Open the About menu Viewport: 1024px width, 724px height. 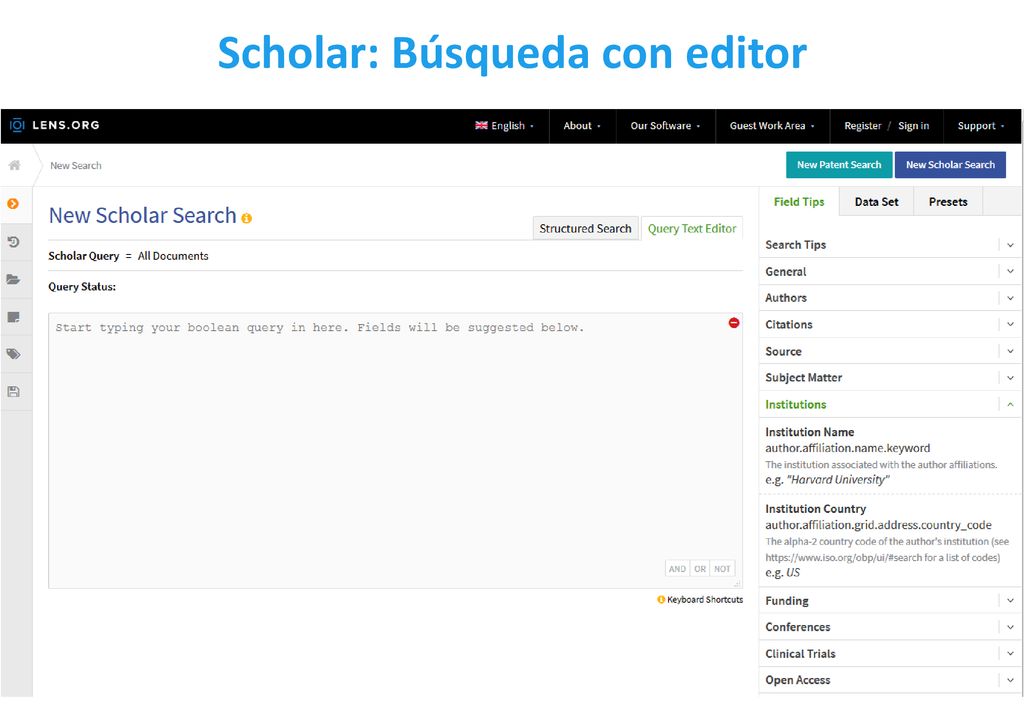[582, 125]
